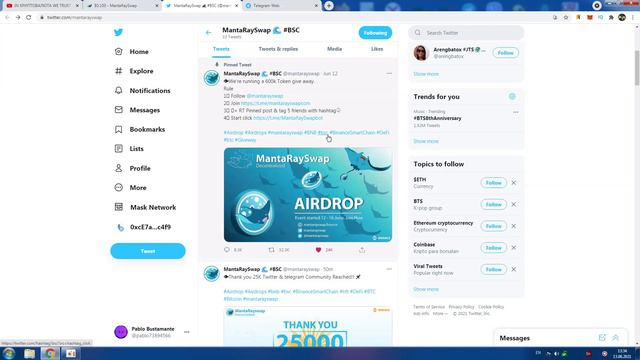This screenshot has width=640, height=360.
Task: Dismiss the BTS topic
Action: (514, 204)
